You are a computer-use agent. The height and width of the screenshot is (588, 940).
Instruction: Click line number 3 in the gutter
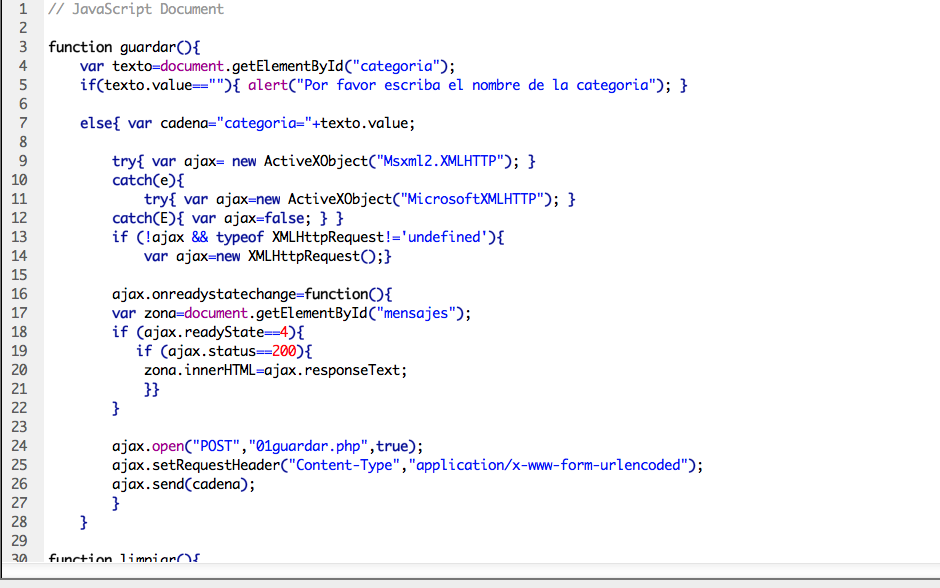[22, 47]
